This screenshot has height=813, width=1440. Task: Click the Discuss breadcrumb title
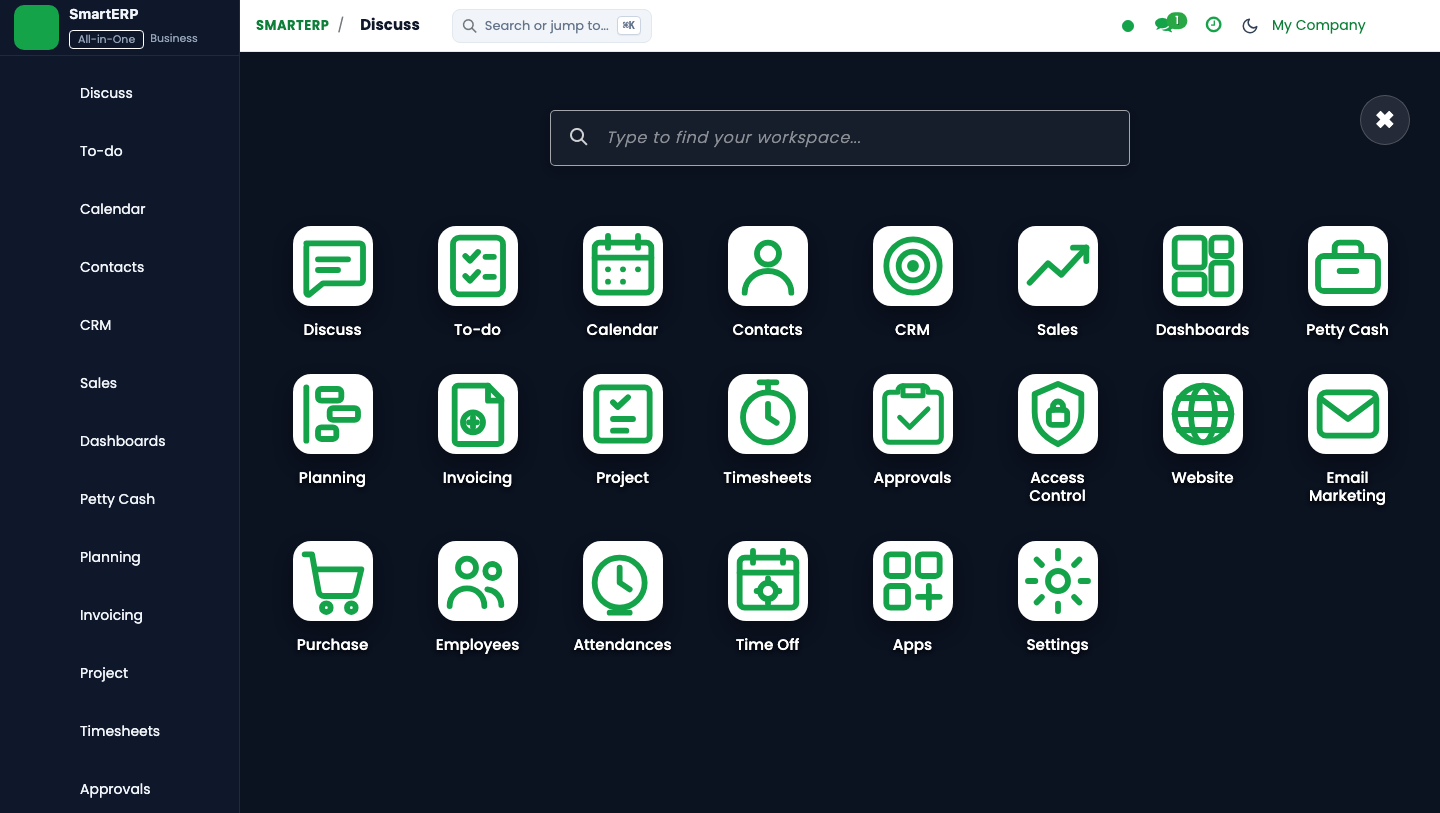pyautogui.click(x=390, y=25)
